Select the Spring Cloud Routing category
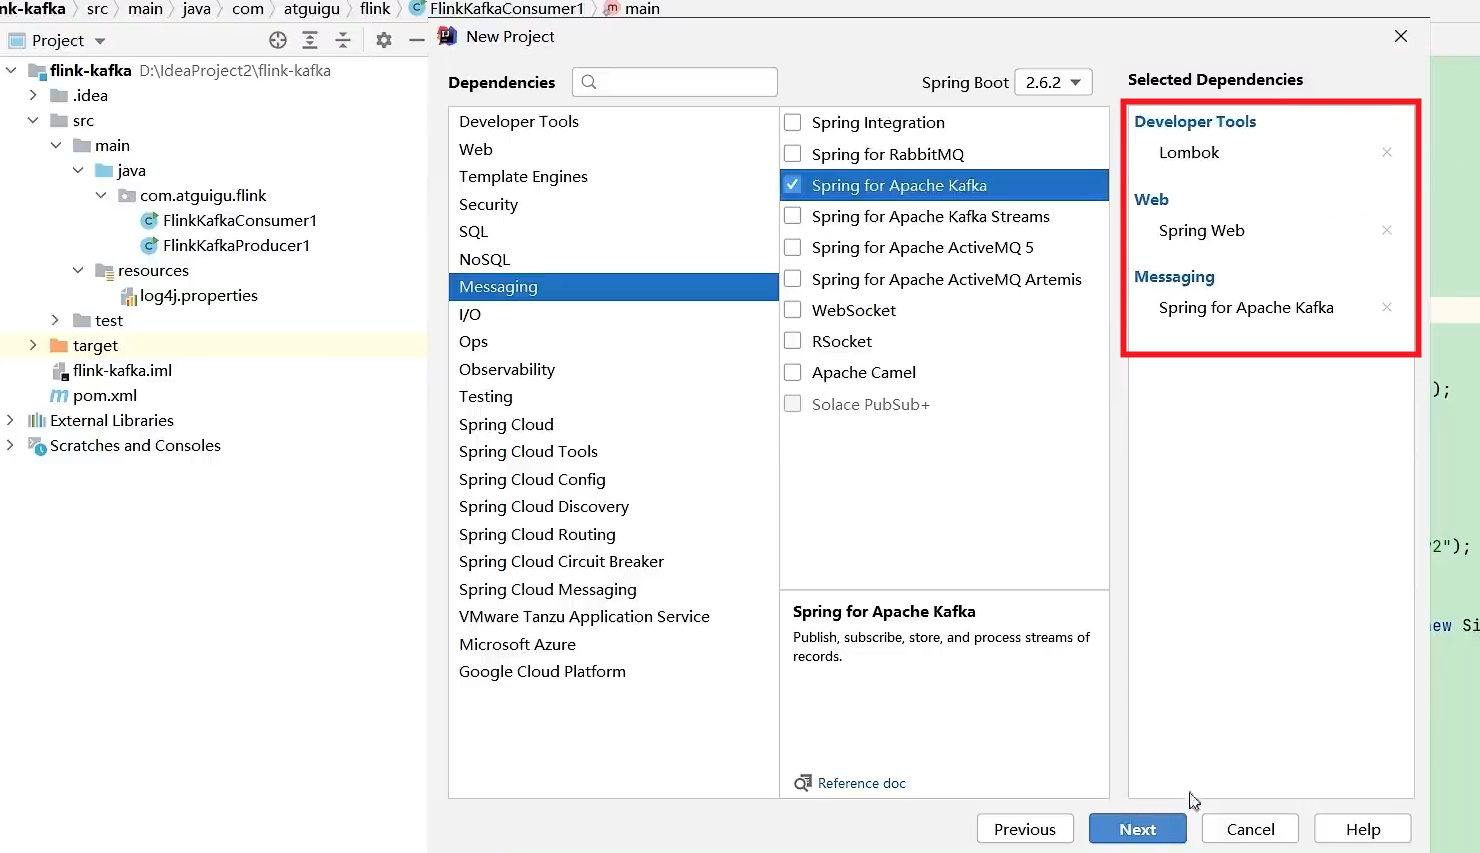1480x853 pixels. [613, 534]
